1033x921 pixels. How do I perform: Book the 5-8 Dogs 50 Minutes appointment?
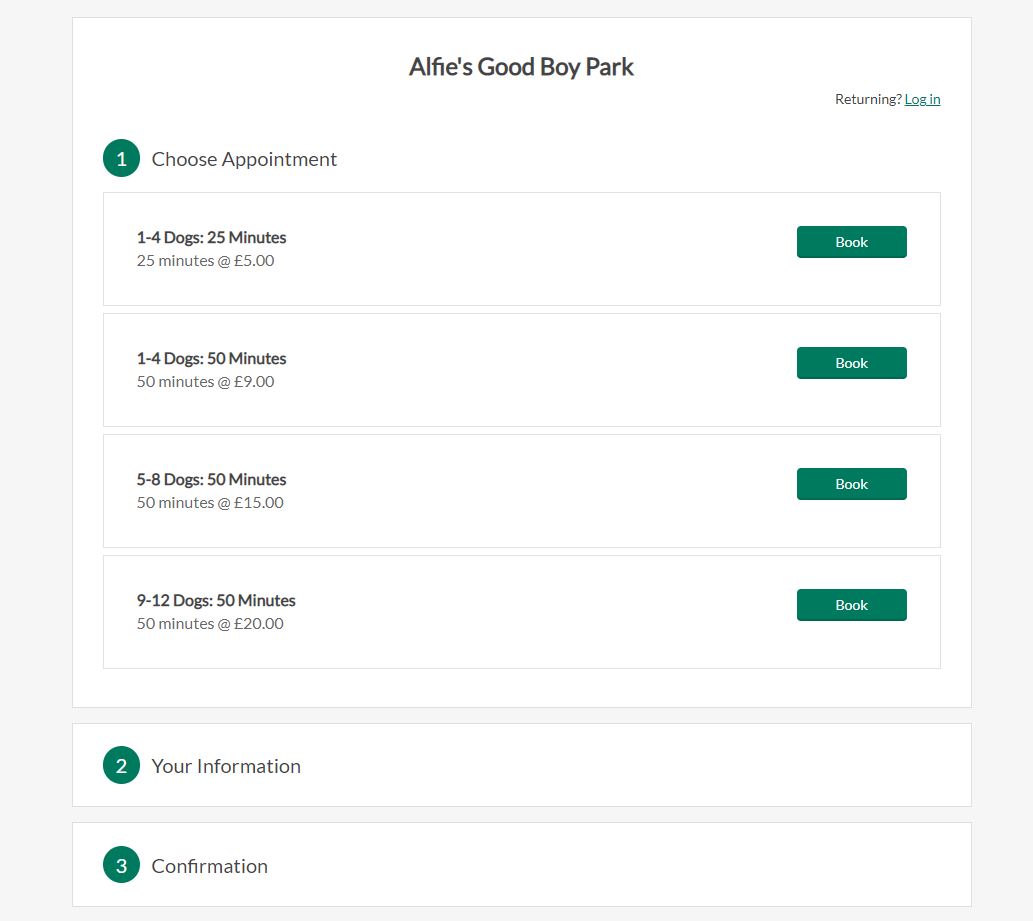[851, 484]
